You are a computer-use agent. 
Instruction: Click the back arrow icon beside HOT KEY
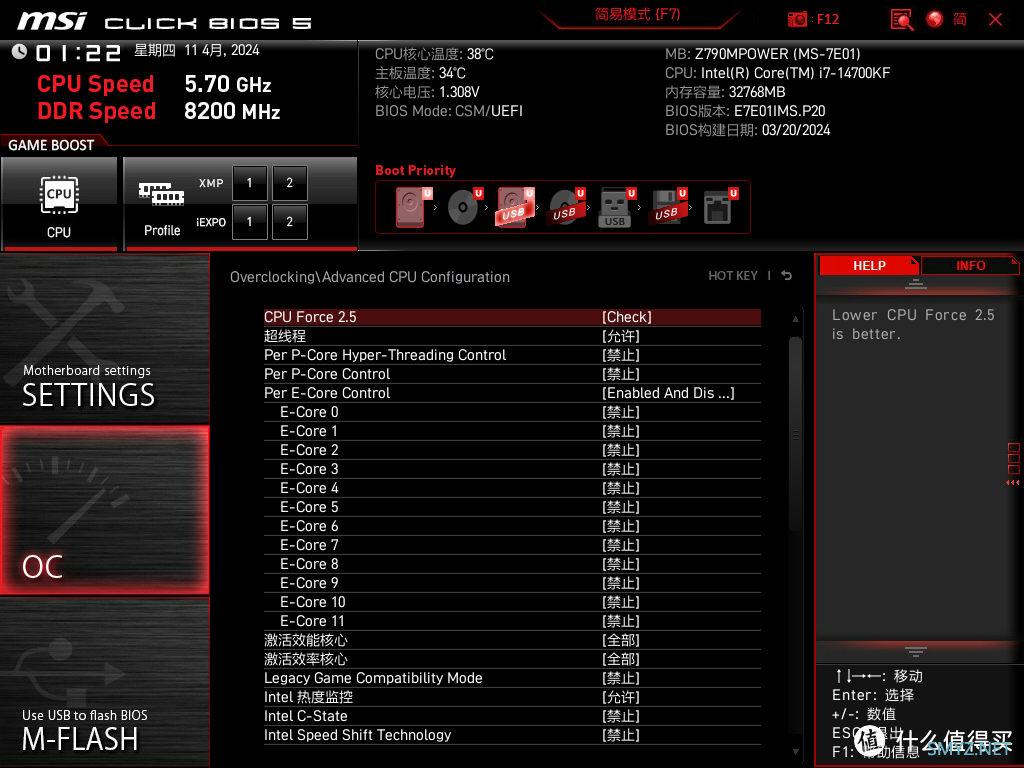coord(787,276)
